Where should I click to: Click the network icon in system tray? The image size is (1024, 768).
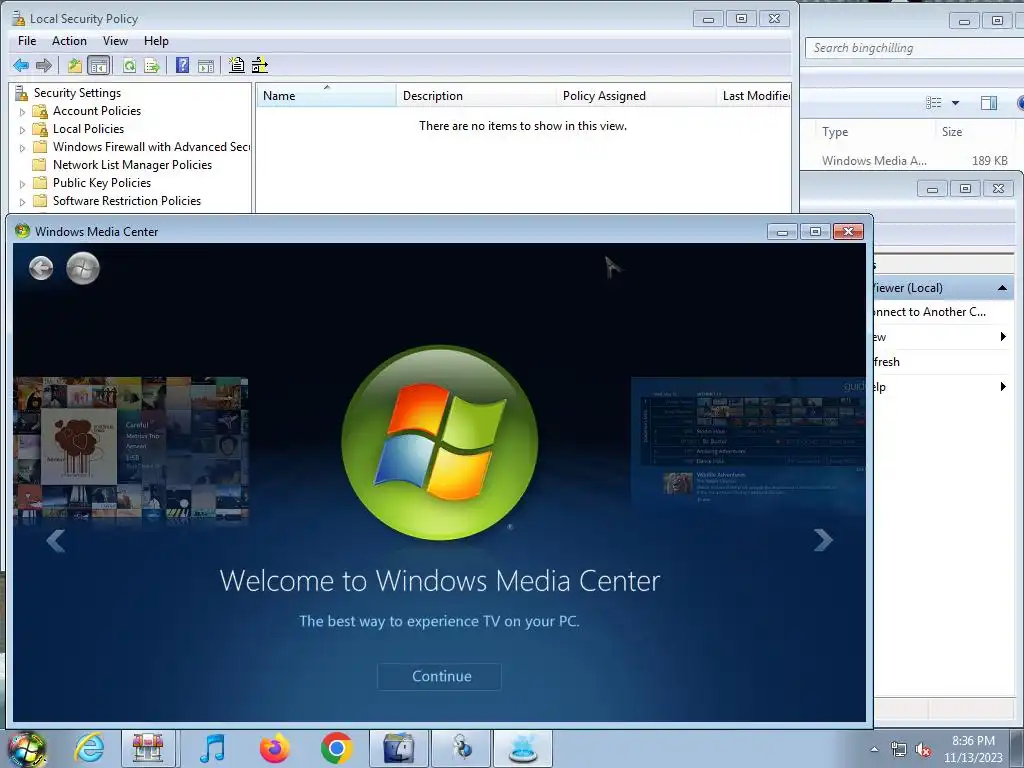(x=899, y=750)
